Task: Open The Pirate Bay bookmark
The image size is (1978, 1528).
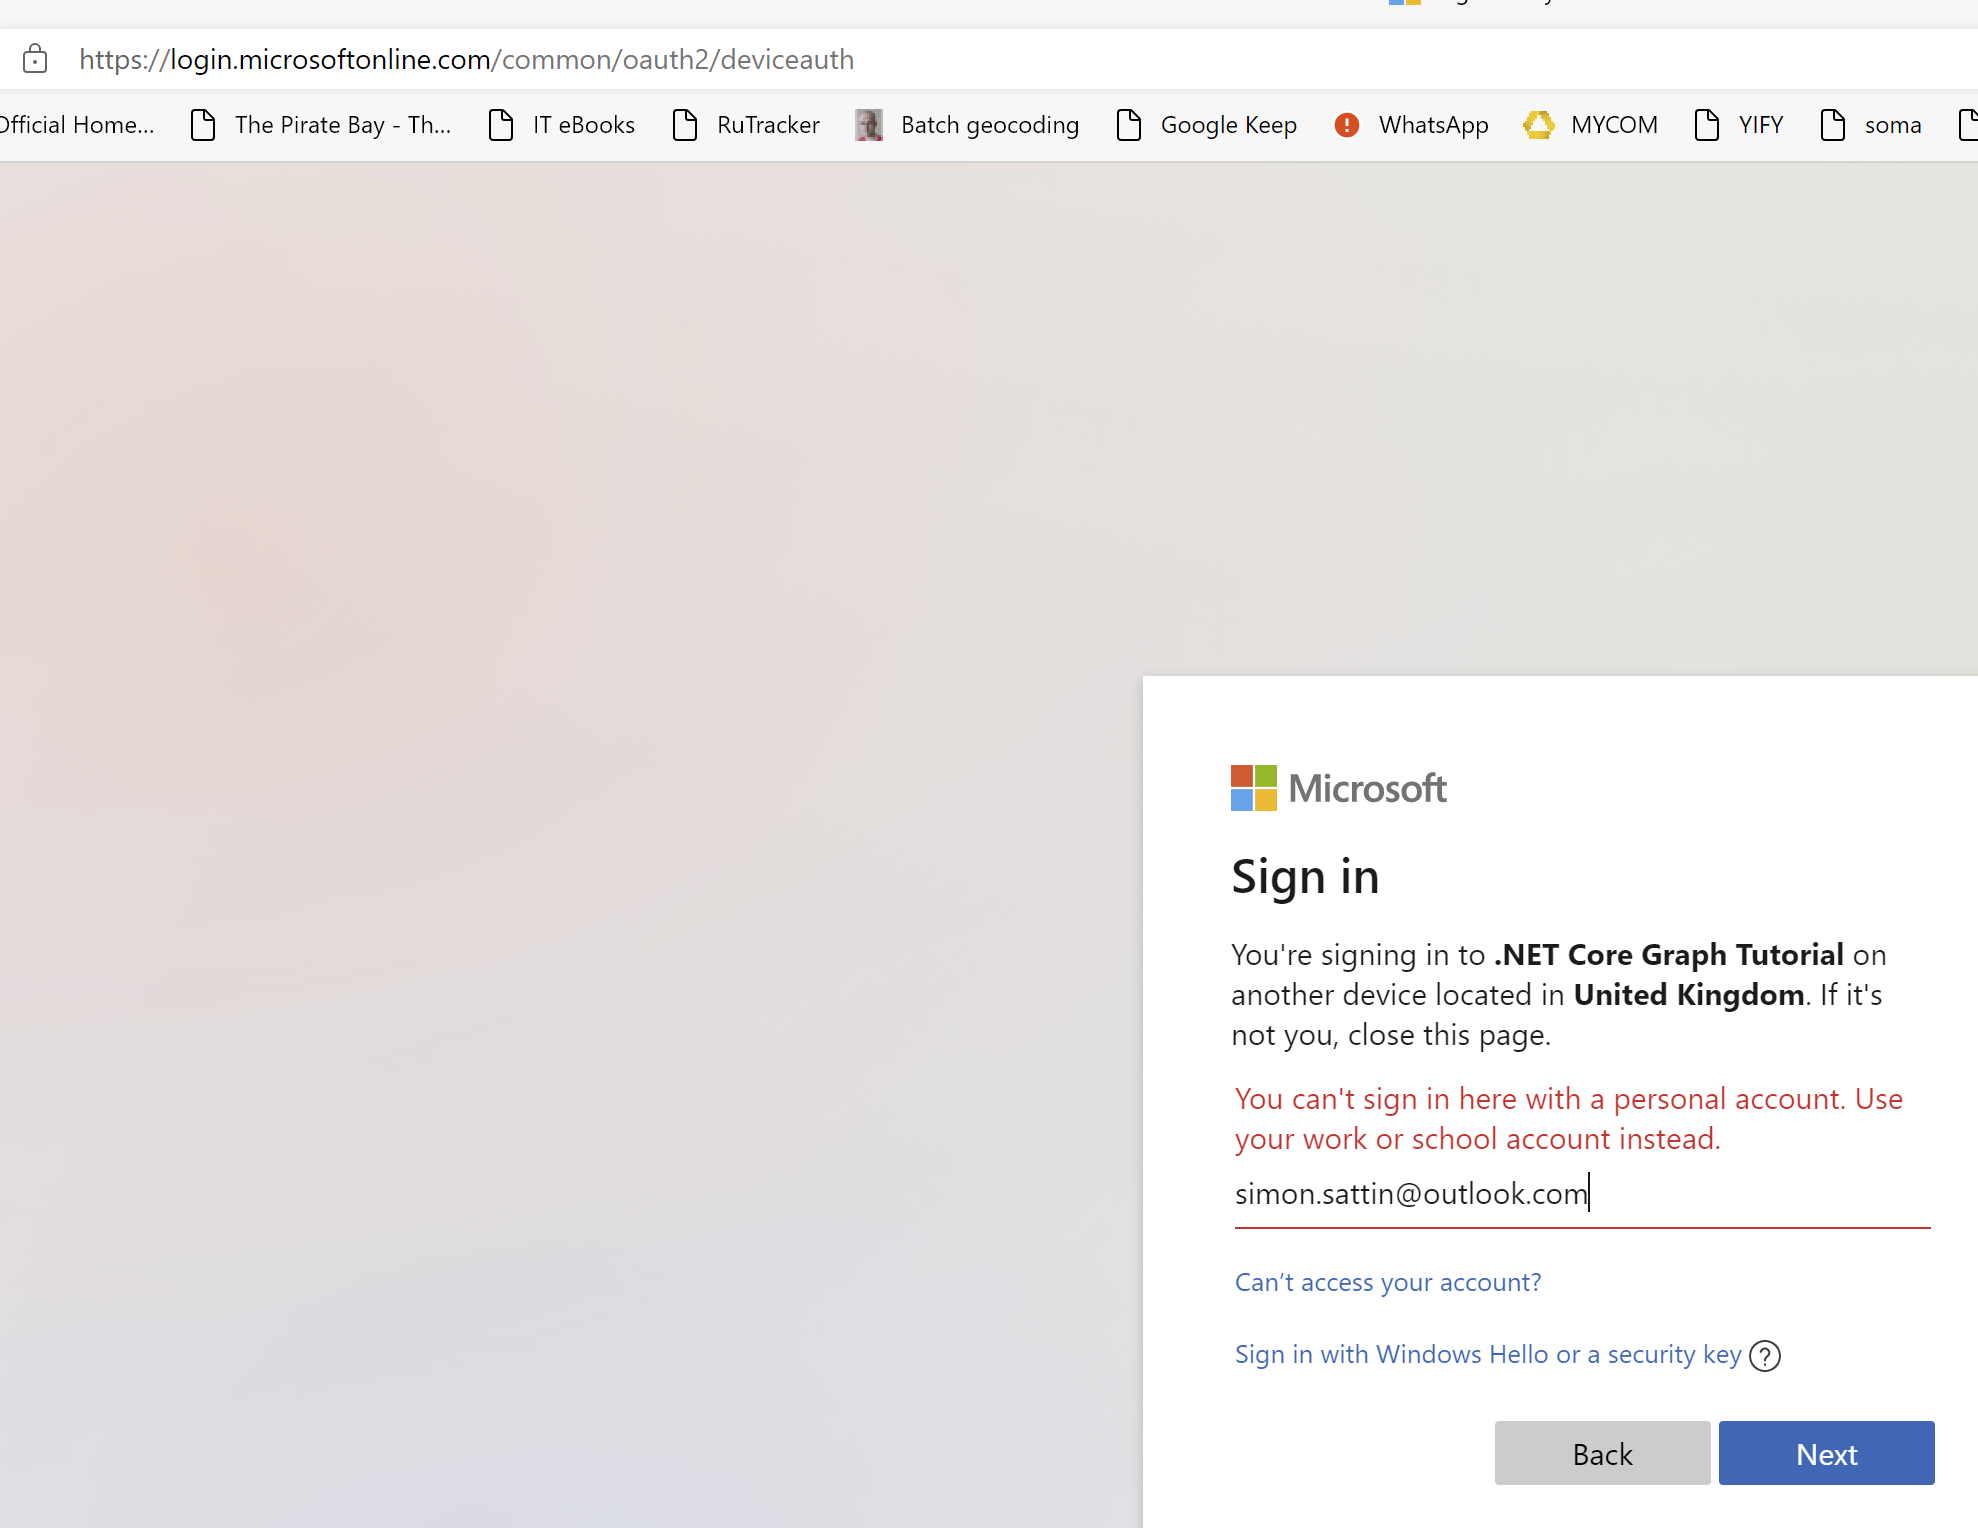Action: click(x=342, y=125)
